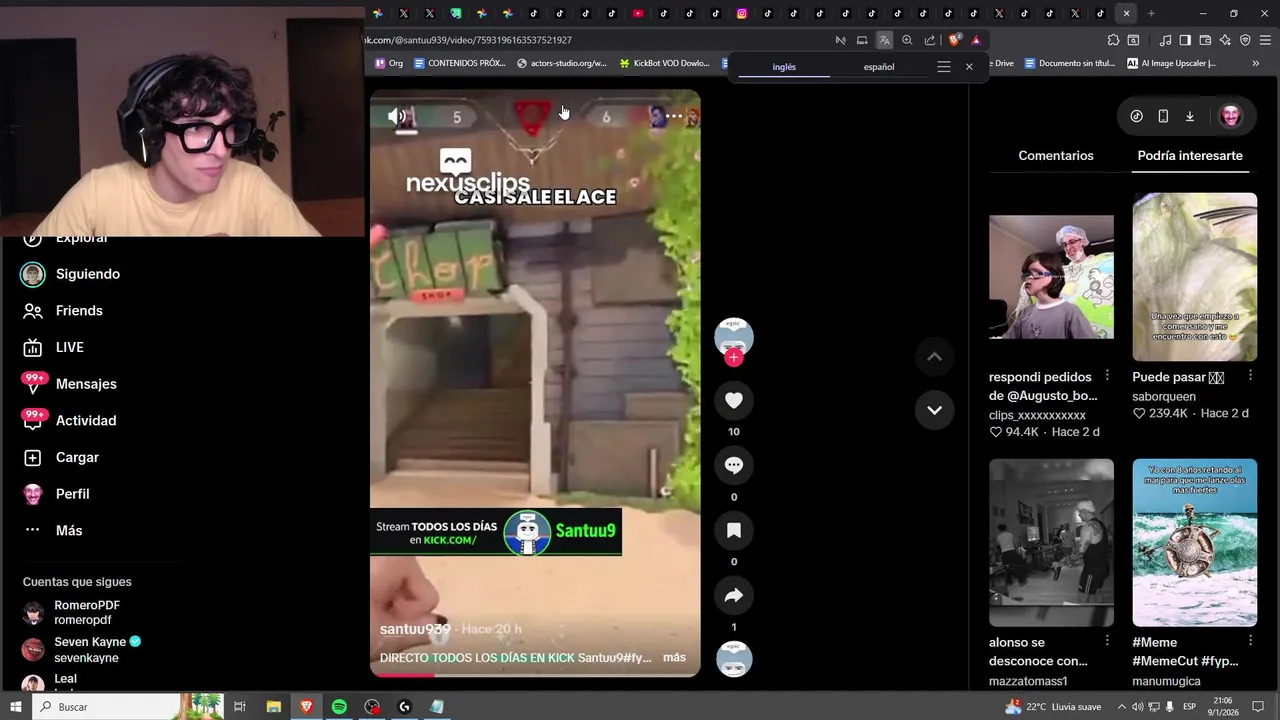Click the share page icon in the address bar
This screenshot has width=1280, height=720.
(930, 40)
